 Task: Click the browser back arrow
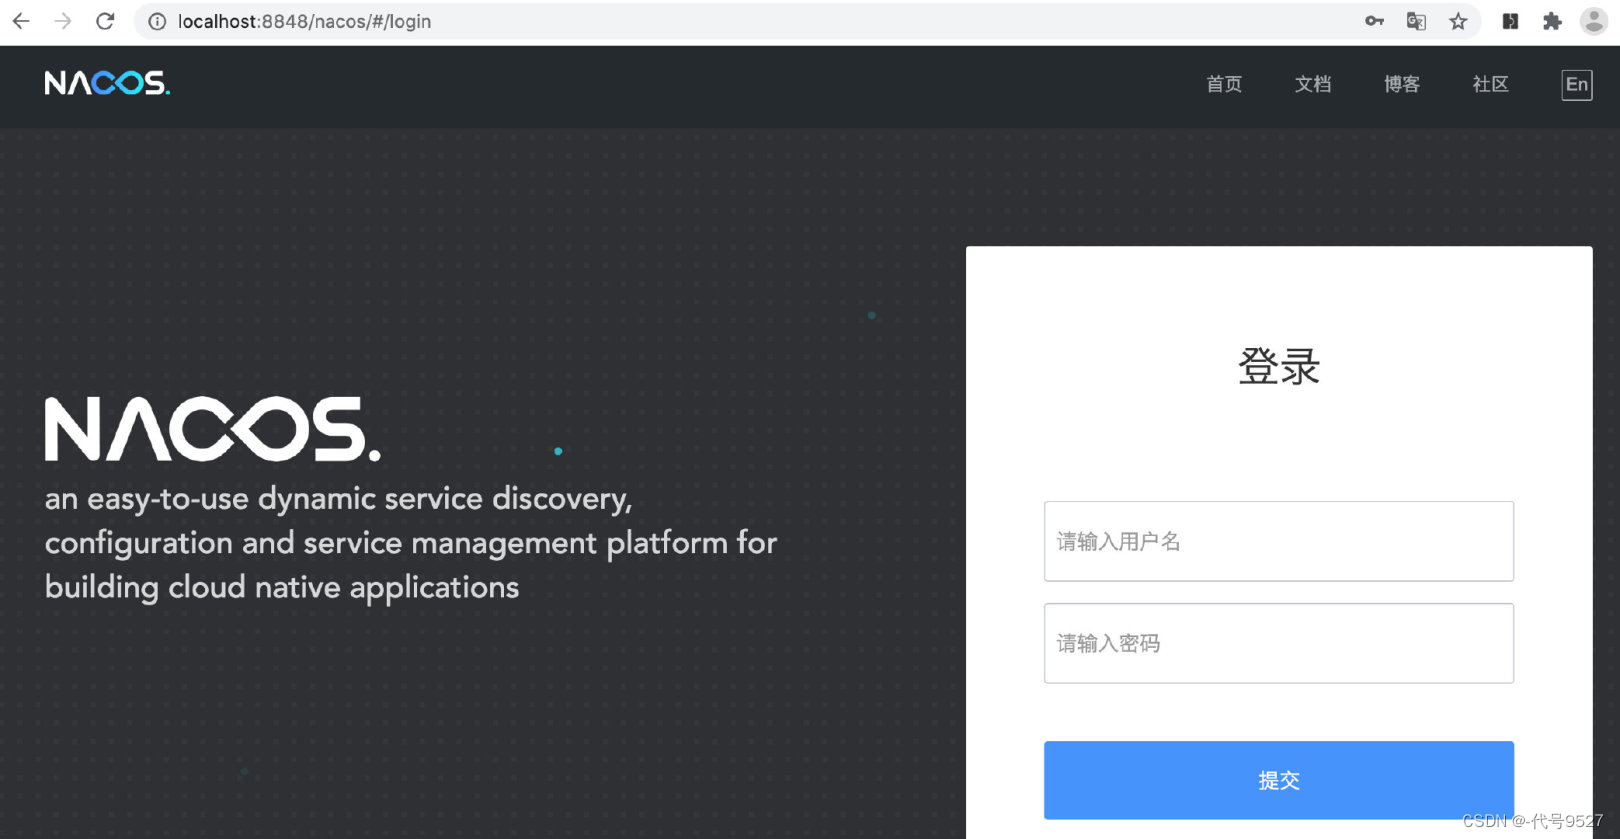[21, 21]
